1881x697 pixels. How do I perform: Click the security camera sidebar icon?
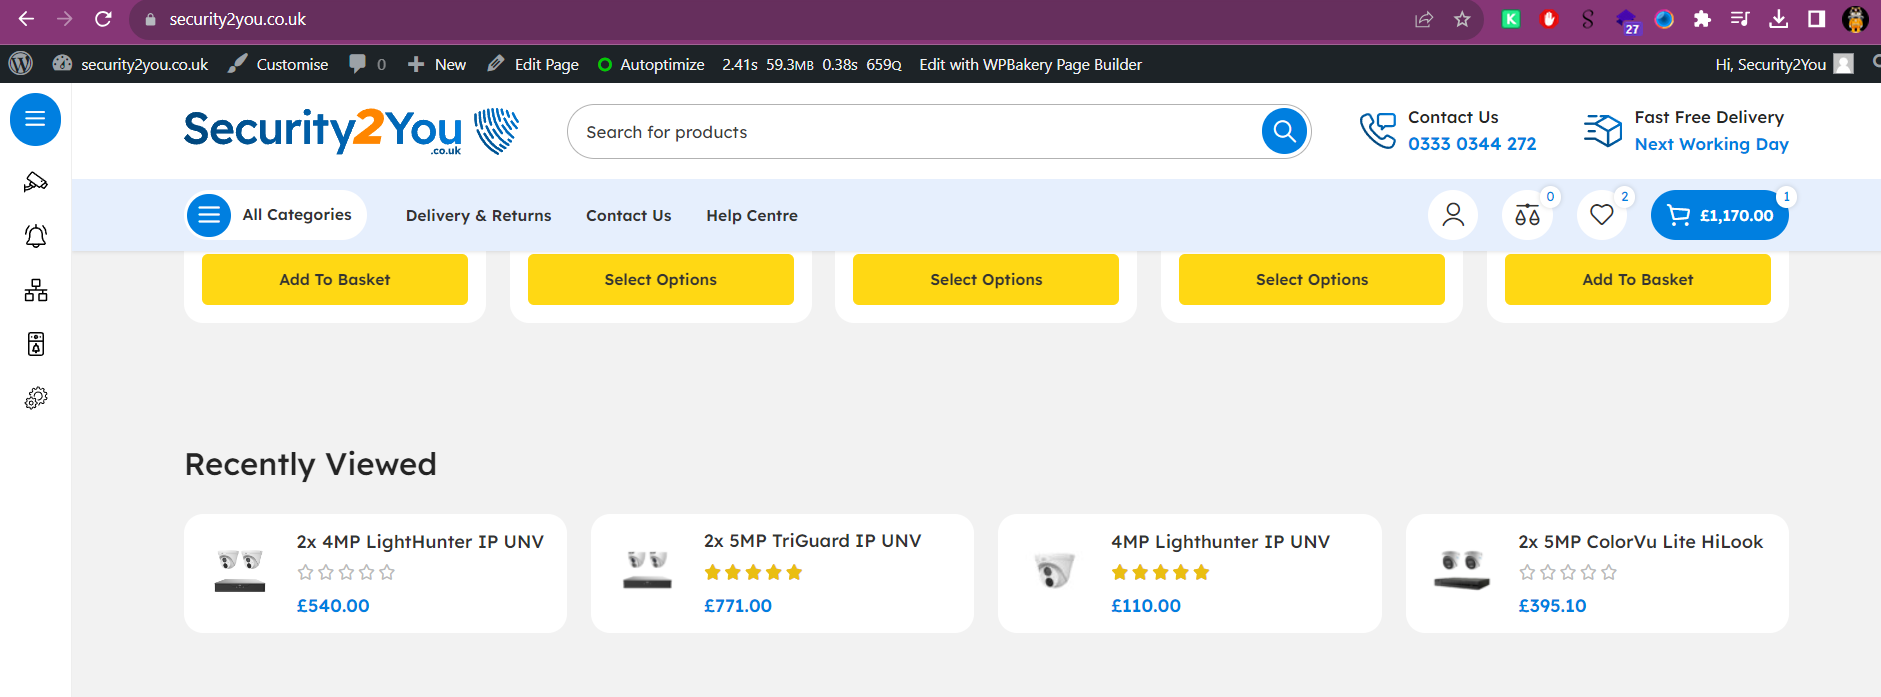(36, 182)
